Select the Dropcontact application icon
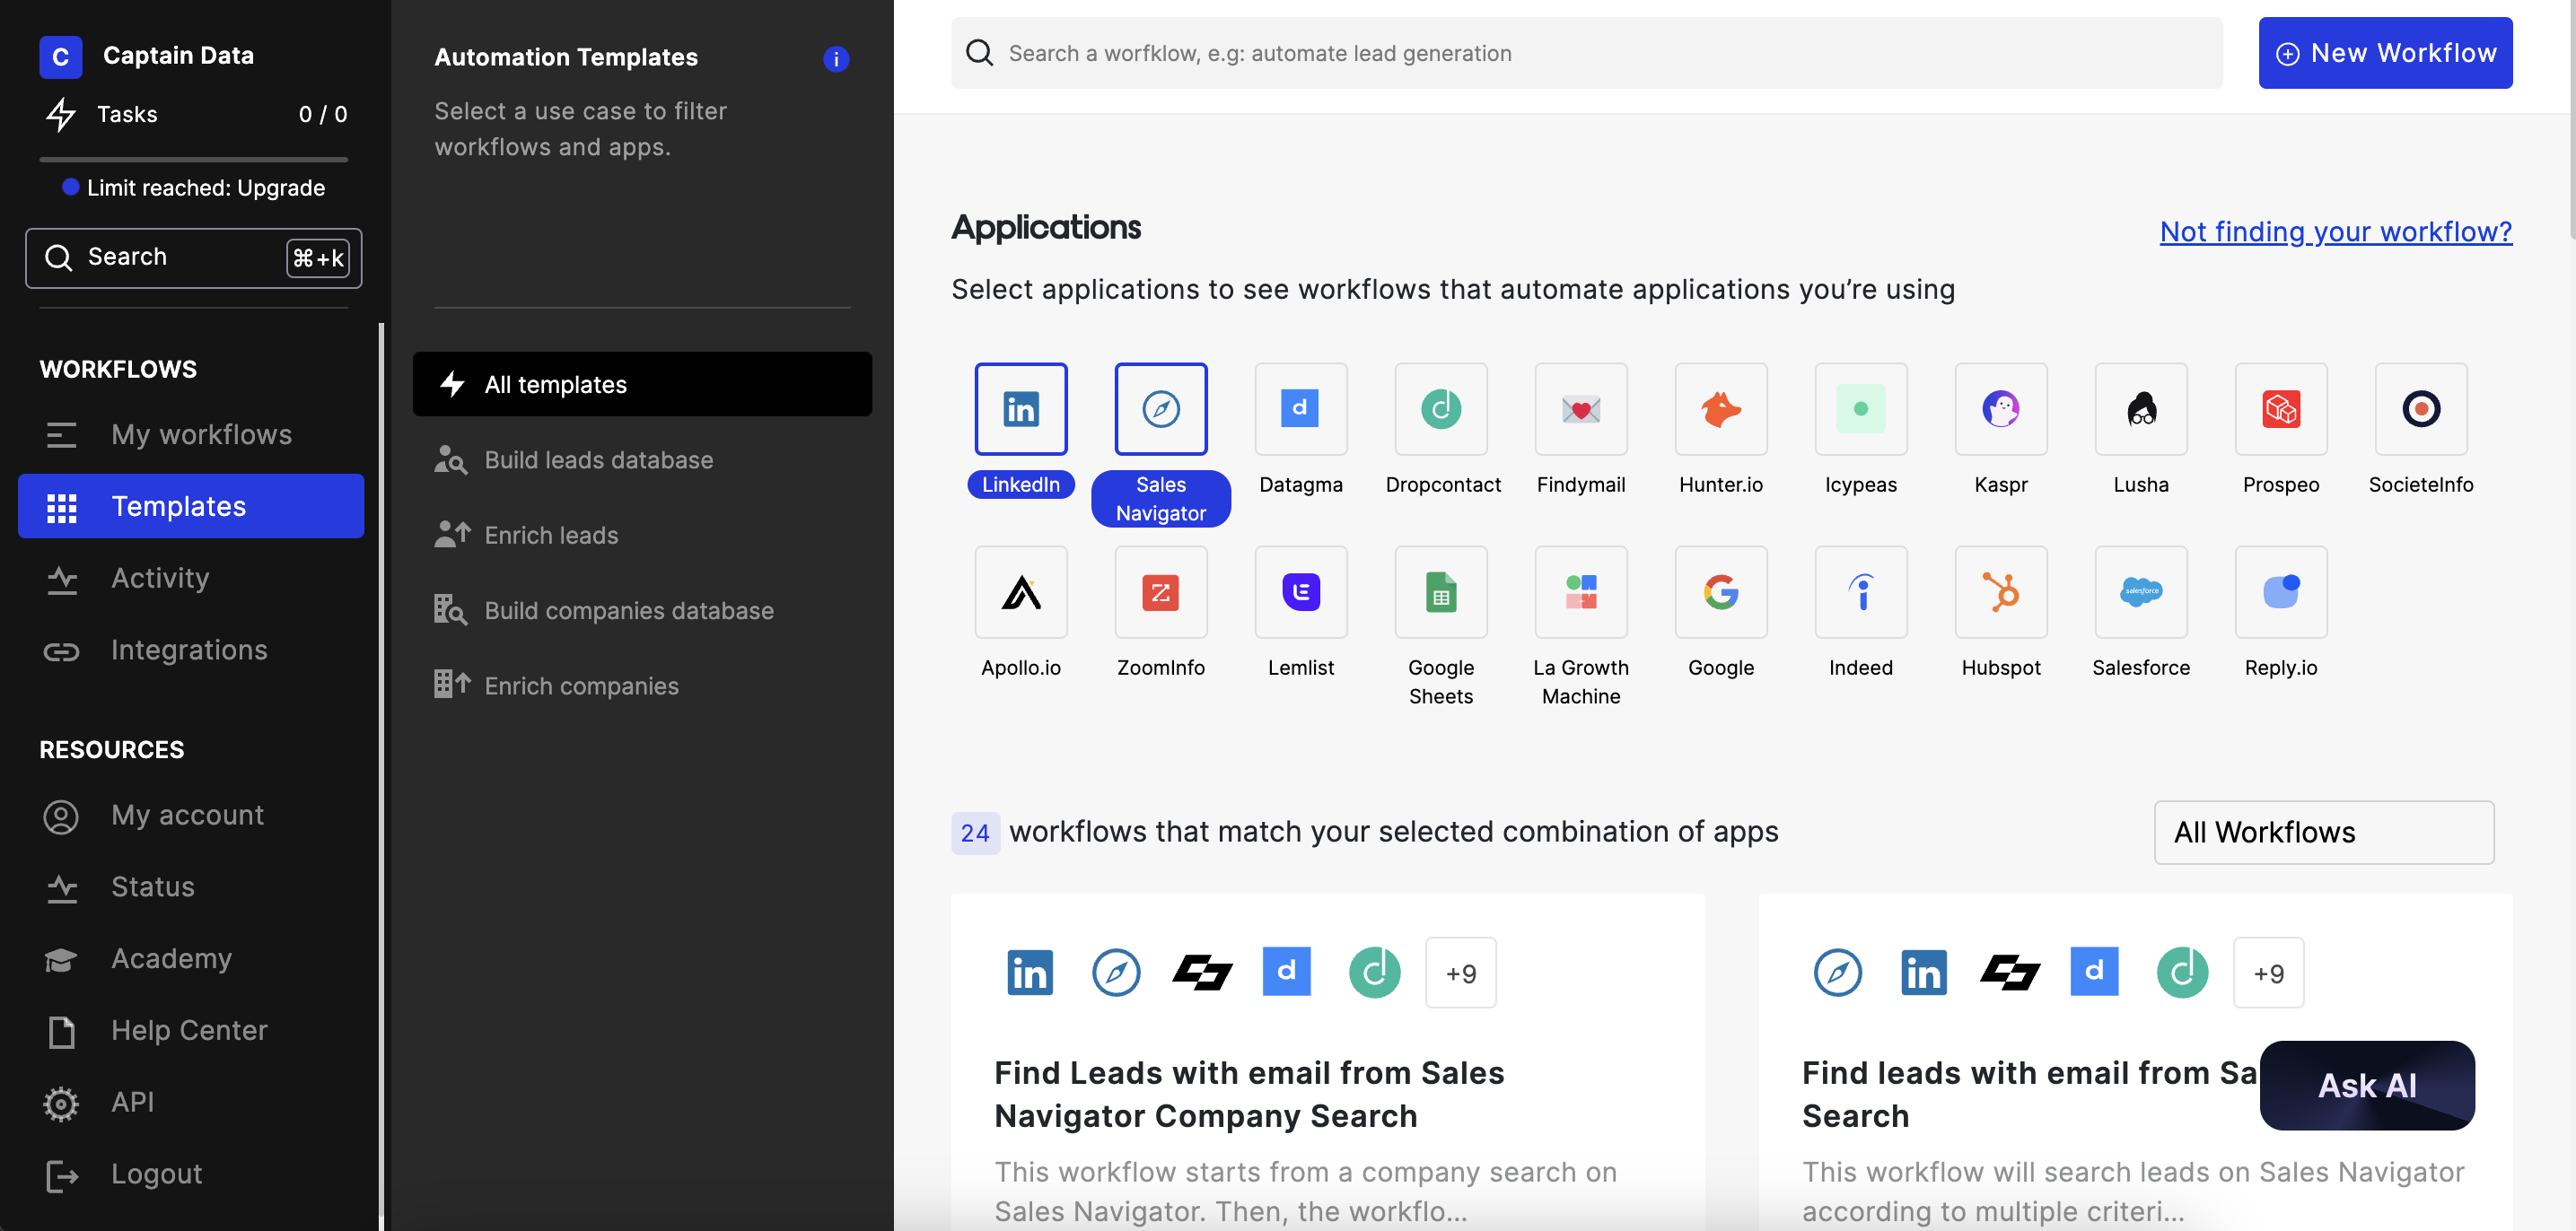 [x=1440, y=408]
